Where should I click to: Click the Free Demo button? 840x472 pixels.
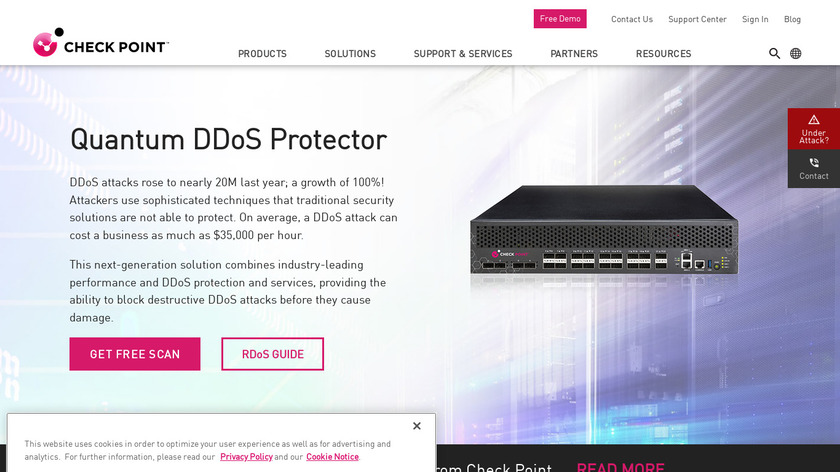click(x=560, y=19)
